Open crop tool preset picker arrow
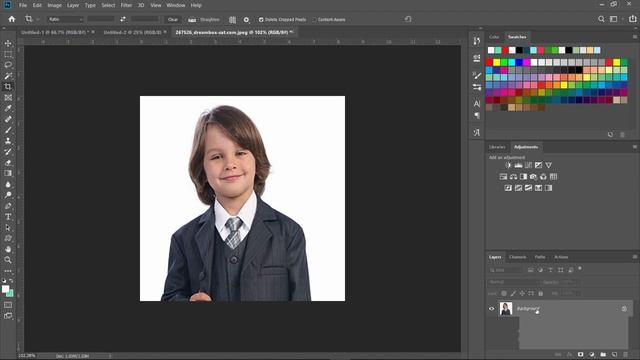Image resolution: width=640 pixels, height=360 pixels. pyautogui.click(x=38, y=19)
